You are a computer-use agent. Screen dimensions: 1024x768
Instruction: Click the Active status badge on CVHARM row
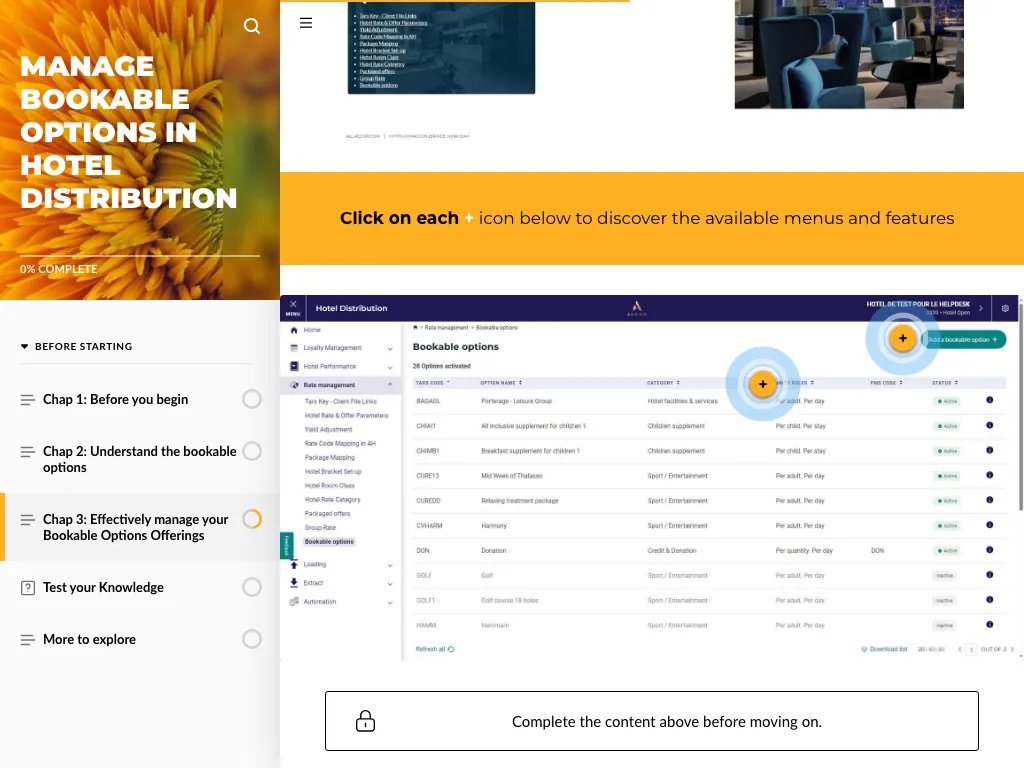[x=947, y=526]
